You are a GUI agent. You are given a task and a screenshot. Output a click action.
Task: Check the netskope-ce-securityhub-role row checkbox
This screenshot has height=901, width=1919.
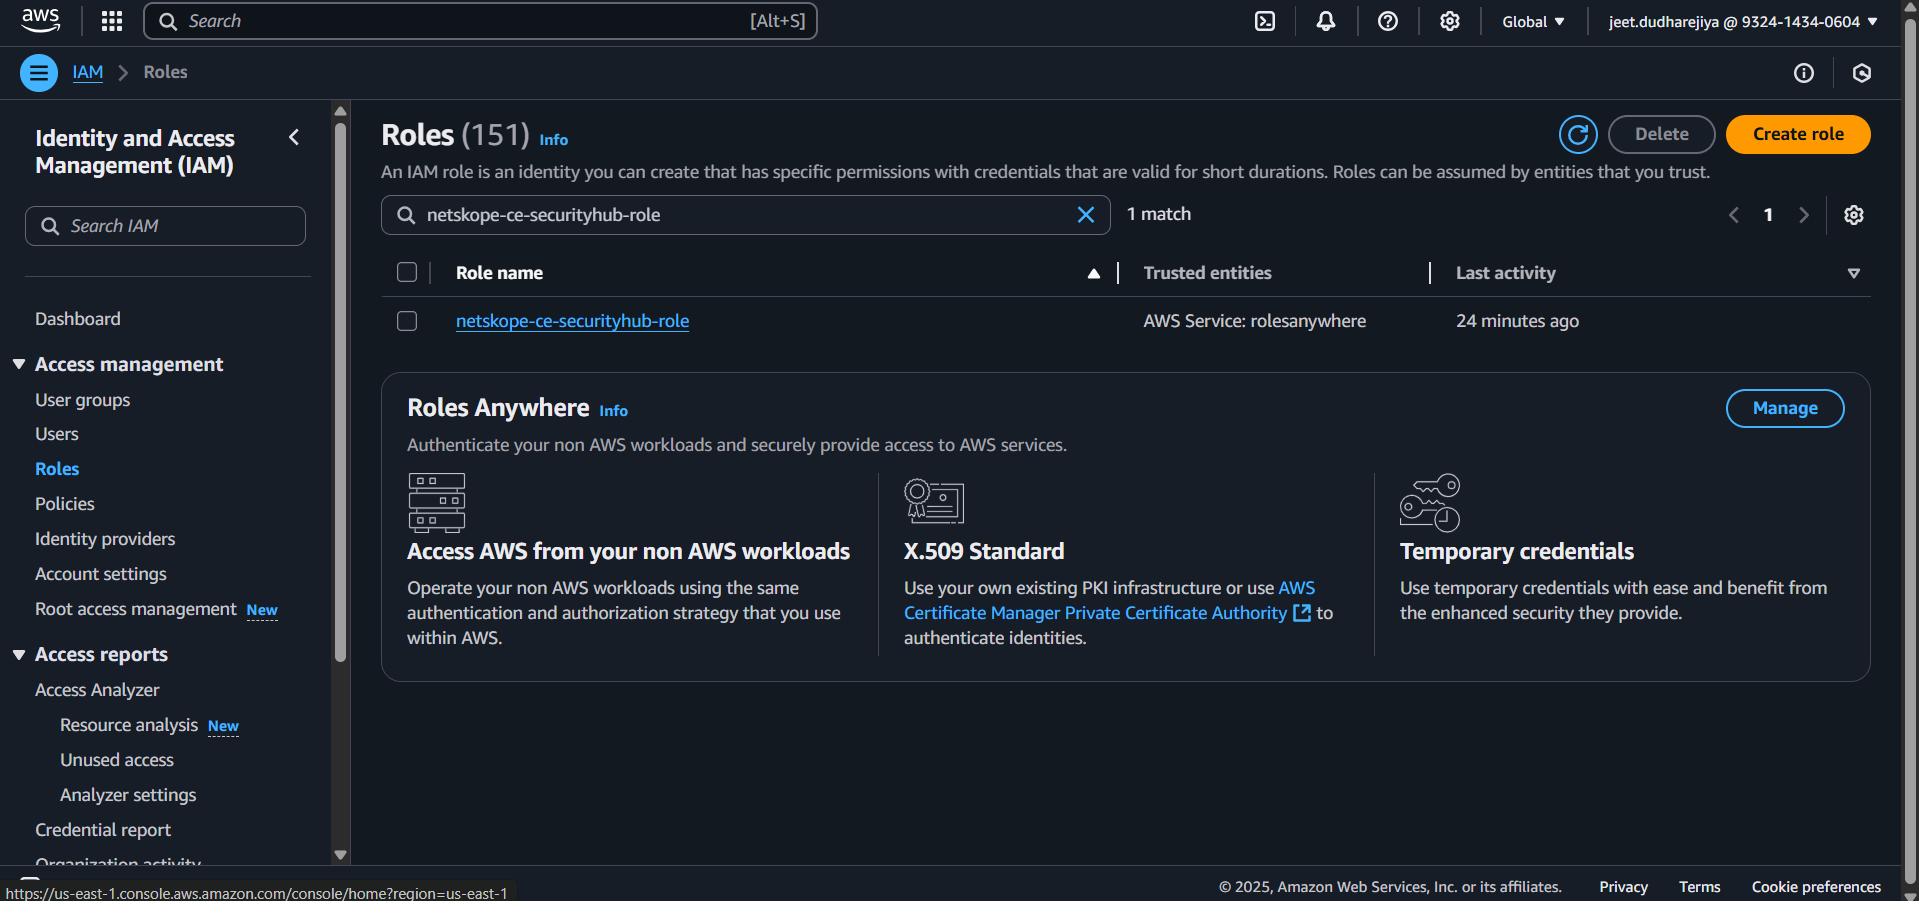point(407,321)
